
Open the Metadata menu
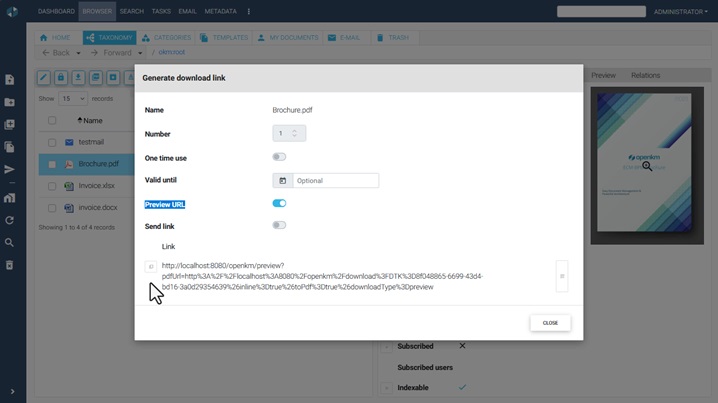point(221,11)
